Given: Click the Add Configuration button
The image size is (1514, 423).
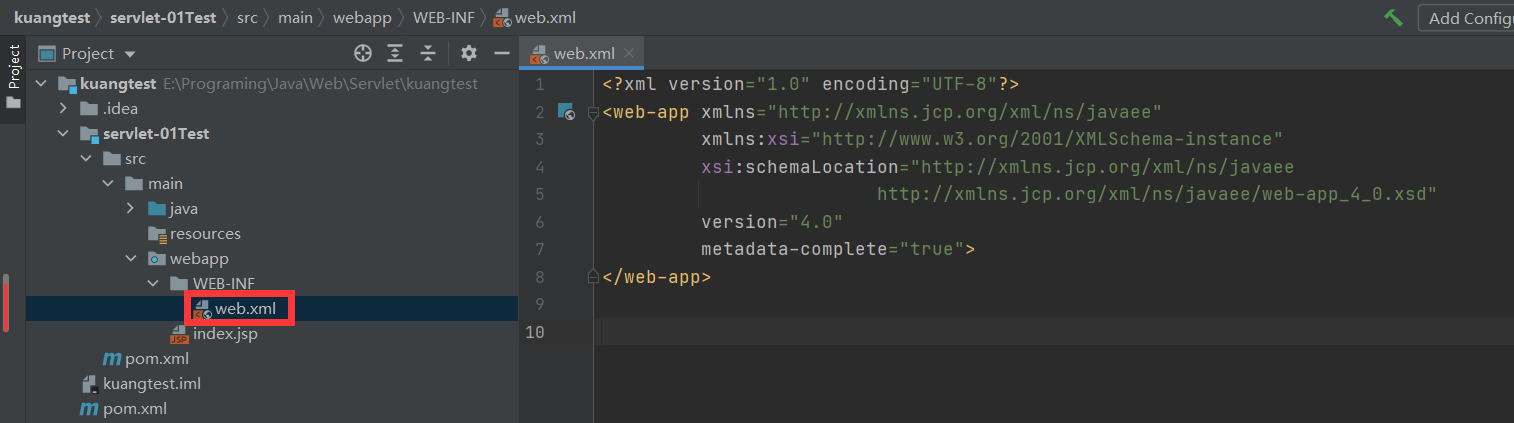Looking at the screenshot, I should (x=1466, y=18).
